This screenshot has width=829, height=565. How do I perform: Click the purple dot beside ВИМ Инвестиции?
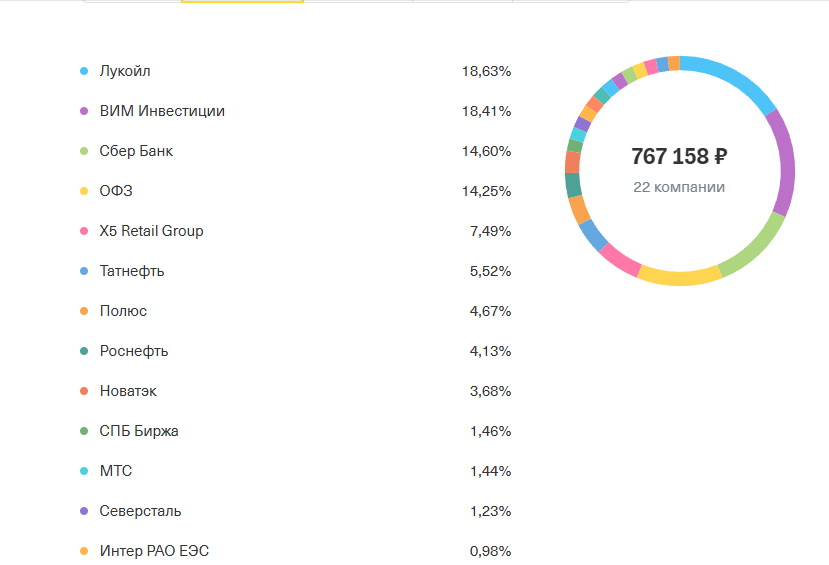click(84, 111)
